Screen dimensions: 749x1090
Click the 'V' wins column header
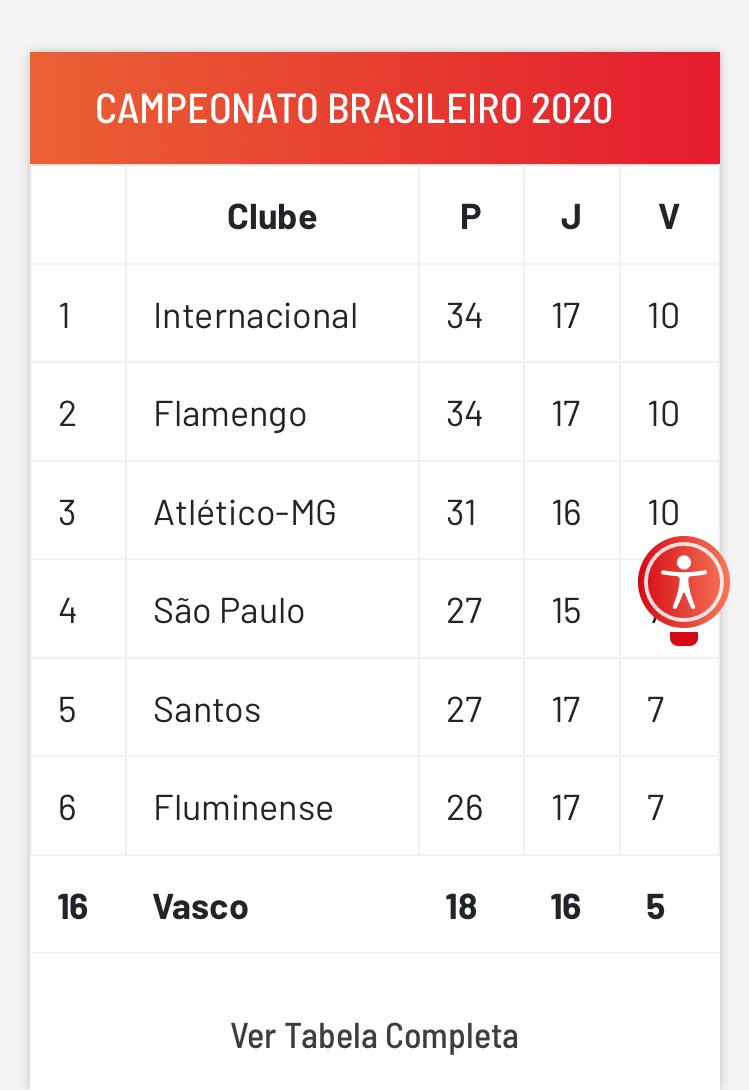coord(668,217)
